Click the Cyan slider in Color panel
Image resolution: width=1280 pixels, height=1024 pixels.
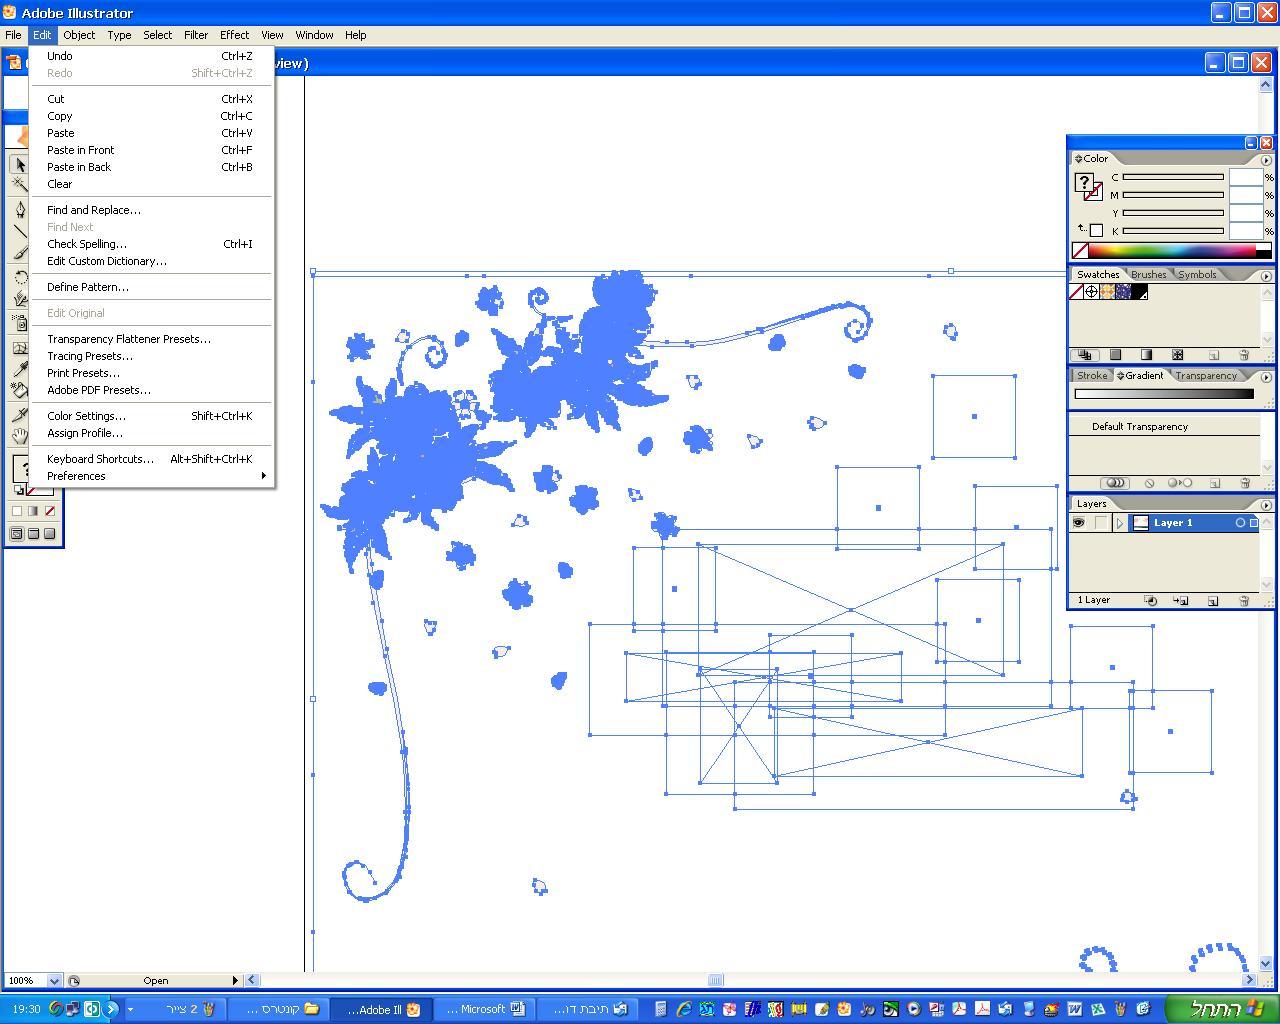[1173, 177]
